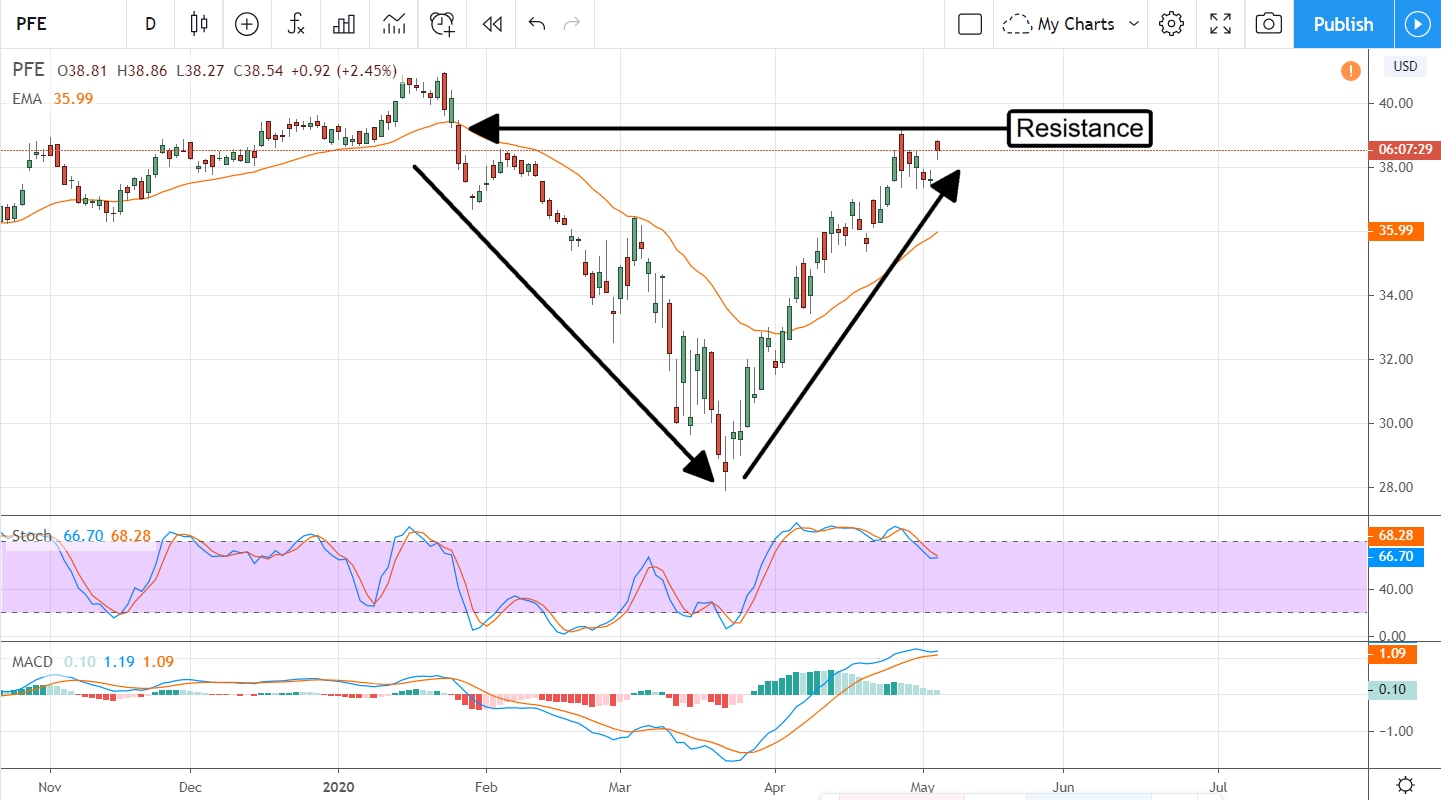Click the Publish button

[x=1343, y=24]
